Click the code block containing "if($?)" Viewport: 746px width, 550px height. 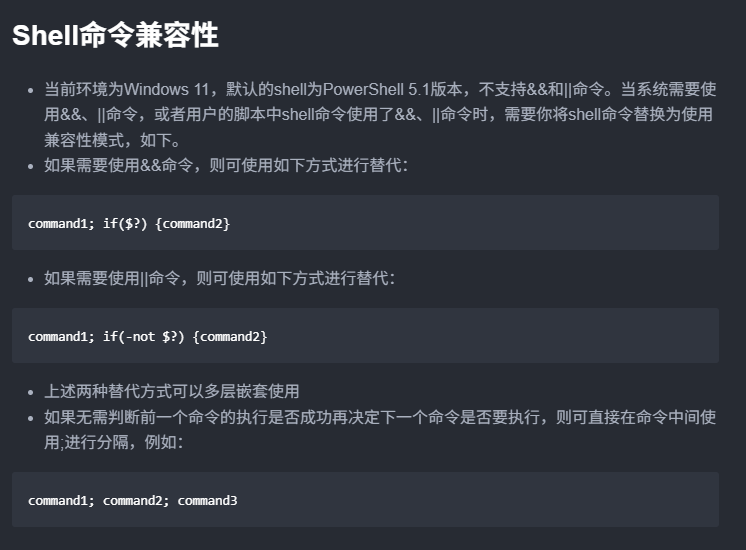click(365, 222)
